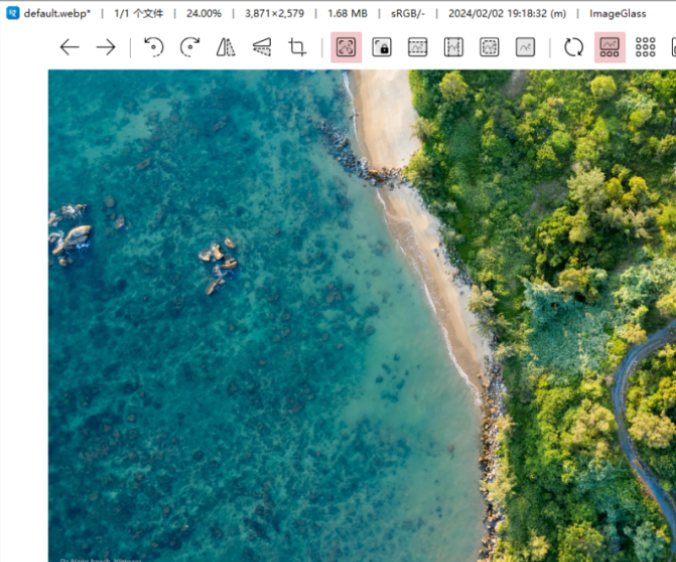Viewport: 676px width, 562px height.
Task: Click the ImageGlass title text
Action: 617,13
